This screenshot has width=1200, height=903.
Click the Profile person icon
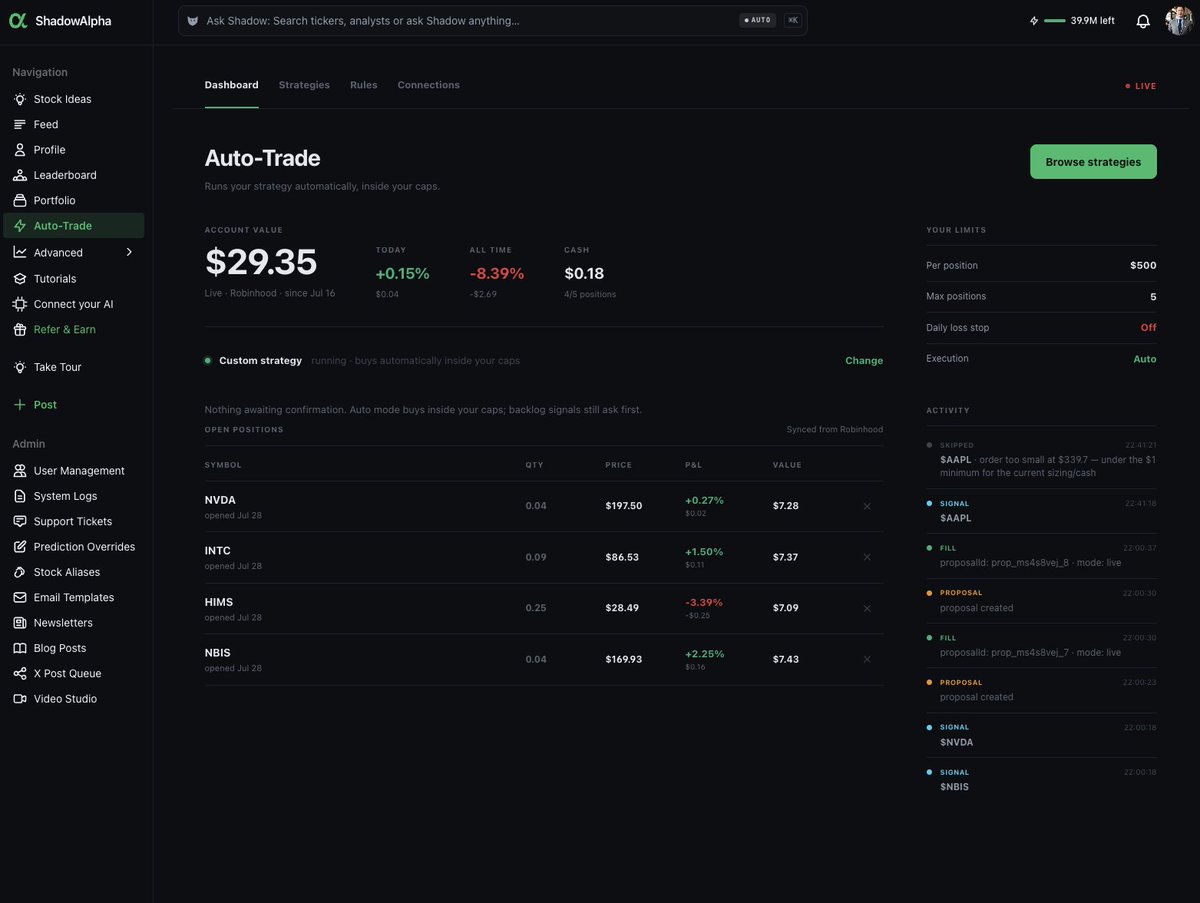tap(20, 150)
